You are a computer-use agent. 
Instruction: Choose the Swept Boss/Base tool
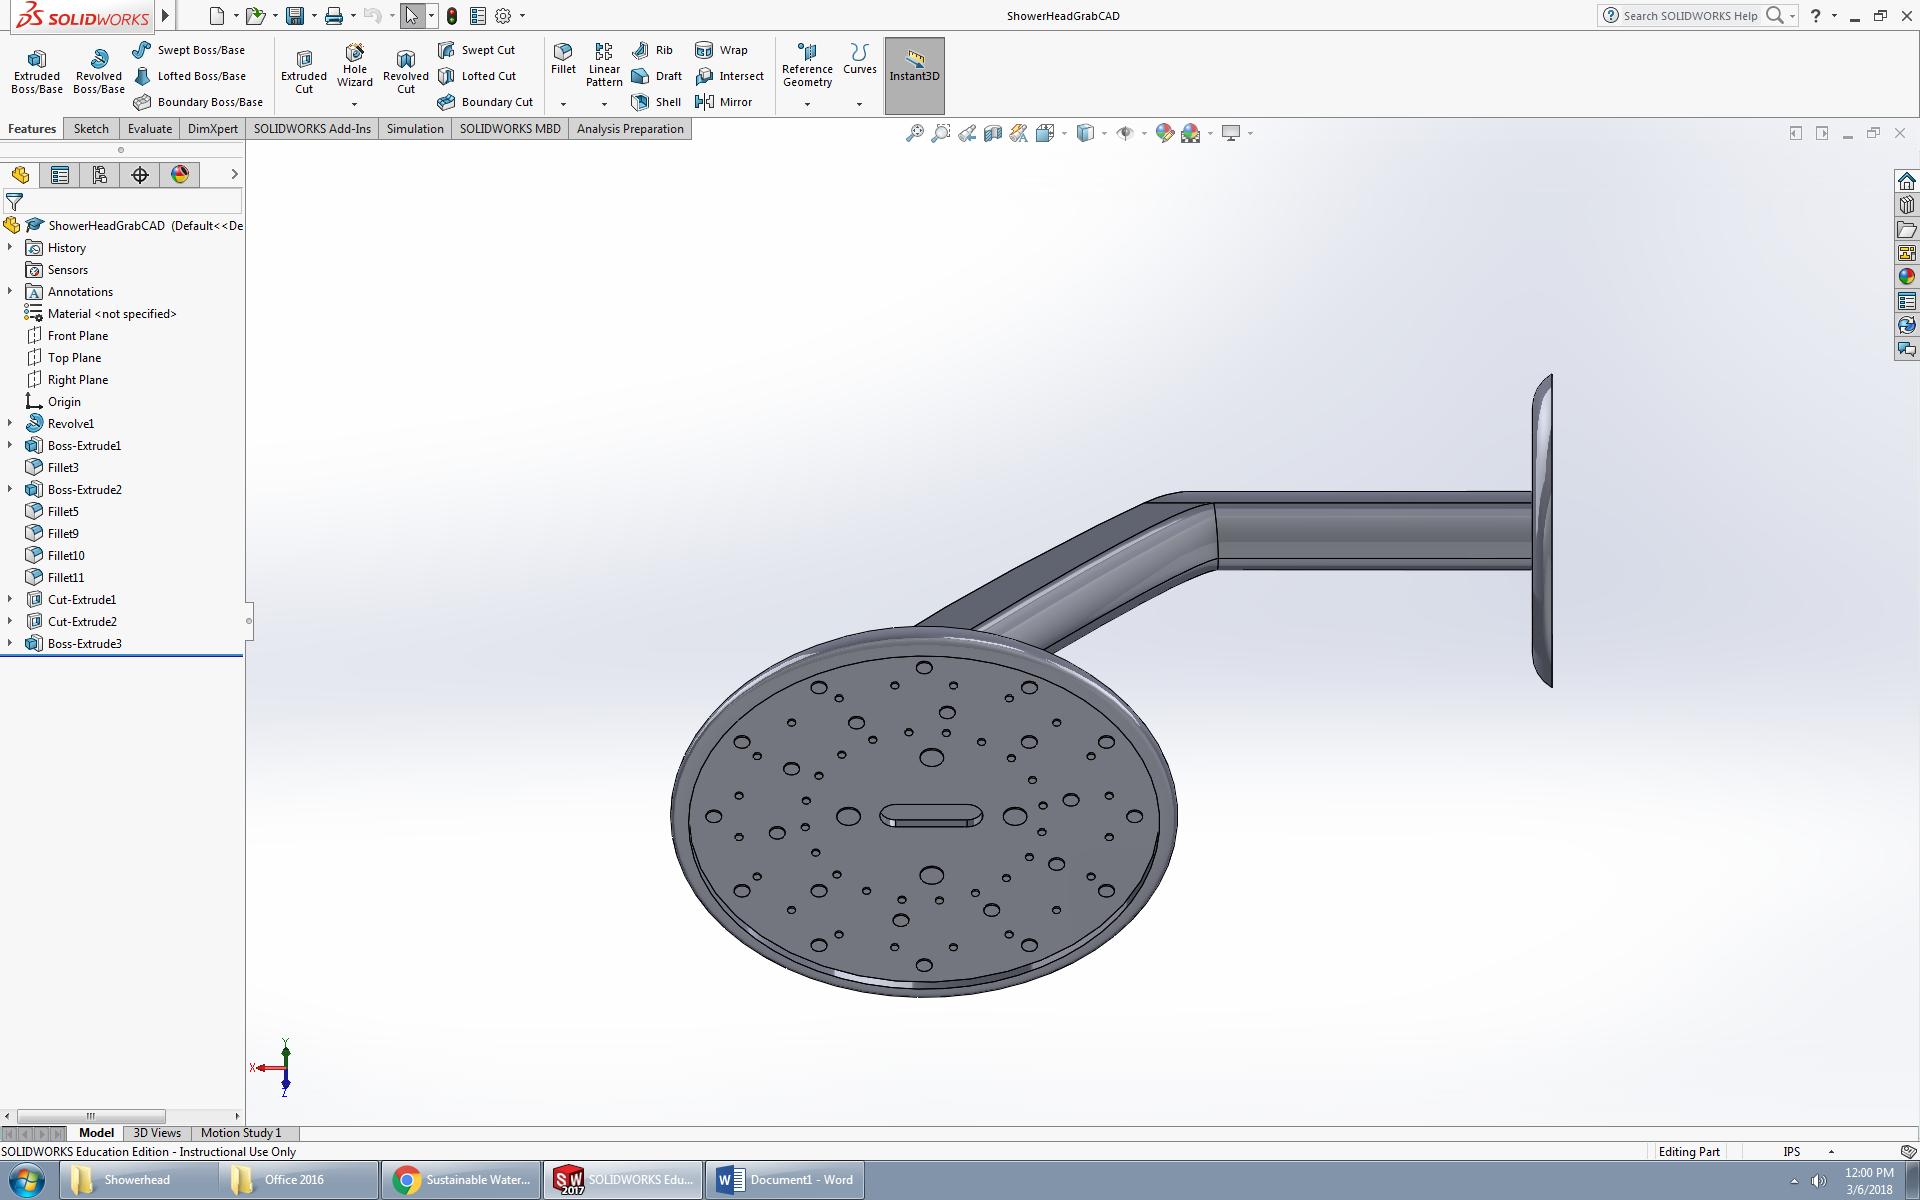tap(189, 50)
